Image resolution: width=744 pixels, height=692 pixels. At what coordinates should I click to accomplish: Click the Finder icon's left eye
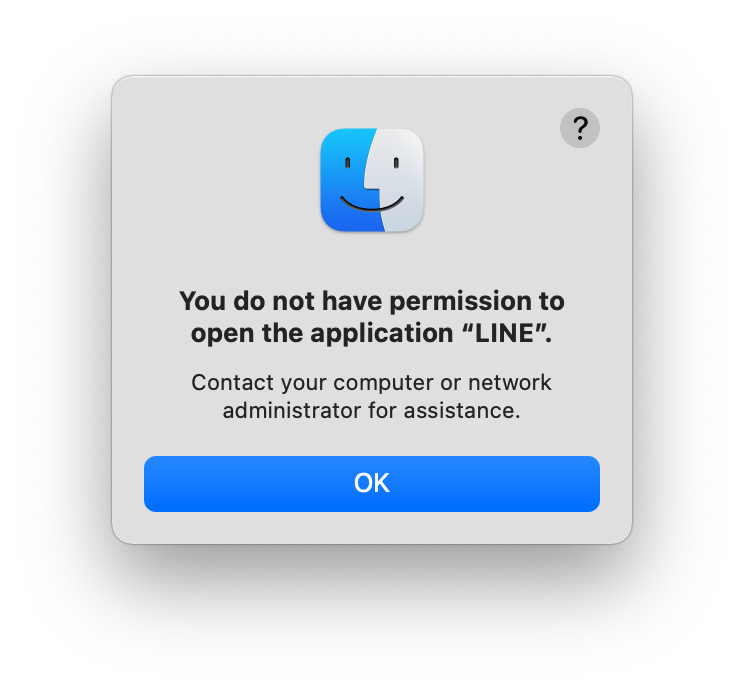(347, 163)
